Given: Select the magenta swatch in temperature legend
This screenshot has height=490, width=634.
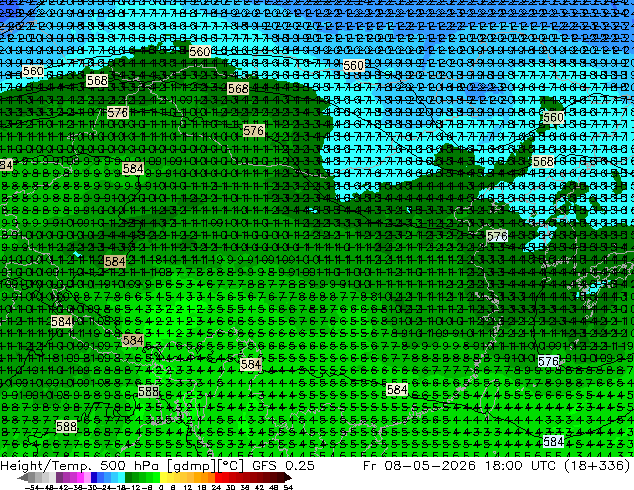Looking at the screenshot, I should point(80,478).
